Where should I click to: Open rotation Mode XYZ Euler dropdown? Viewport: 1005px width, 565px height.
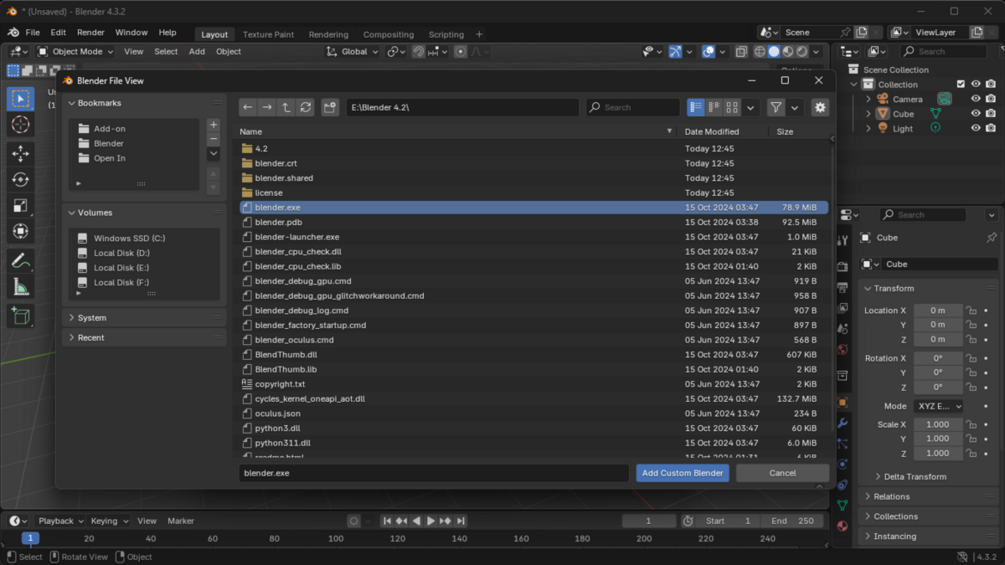(x=938, y=406)
